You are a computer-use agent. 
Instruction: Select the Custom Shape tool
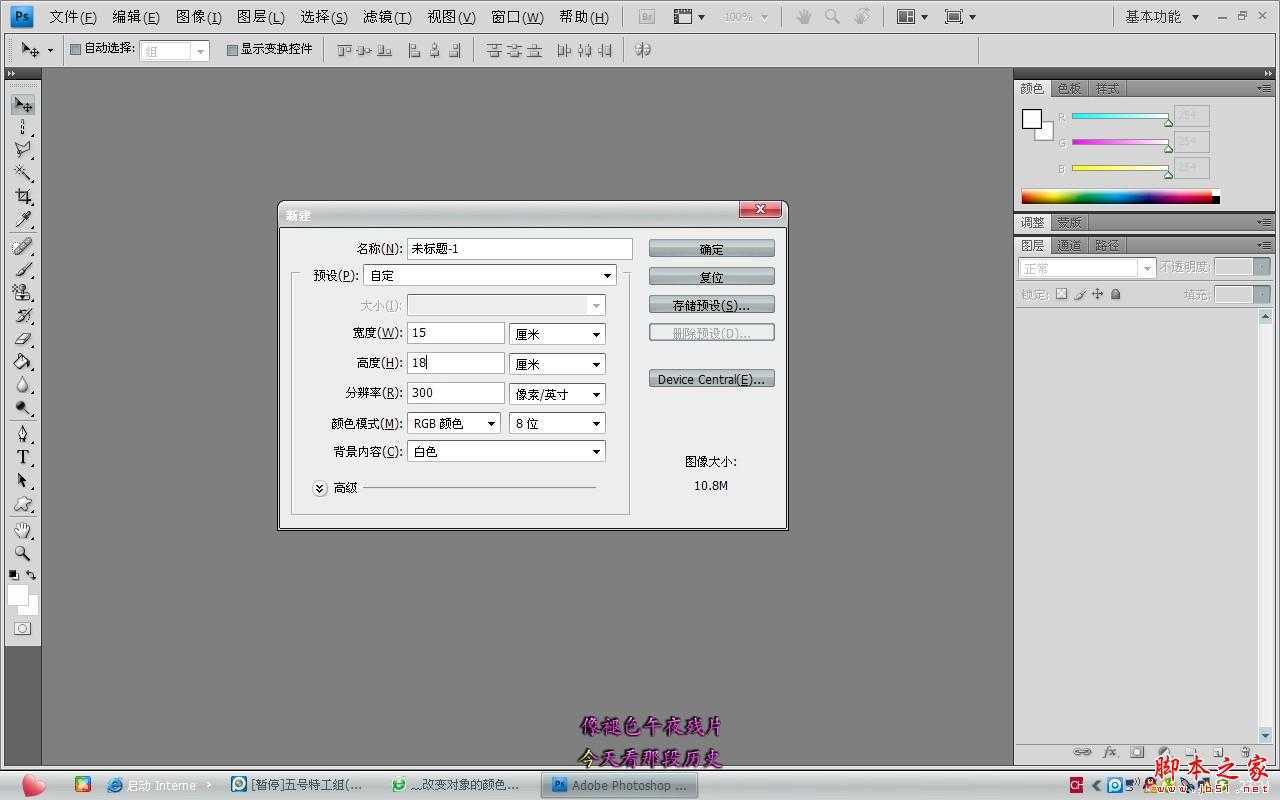click(22, 503)
